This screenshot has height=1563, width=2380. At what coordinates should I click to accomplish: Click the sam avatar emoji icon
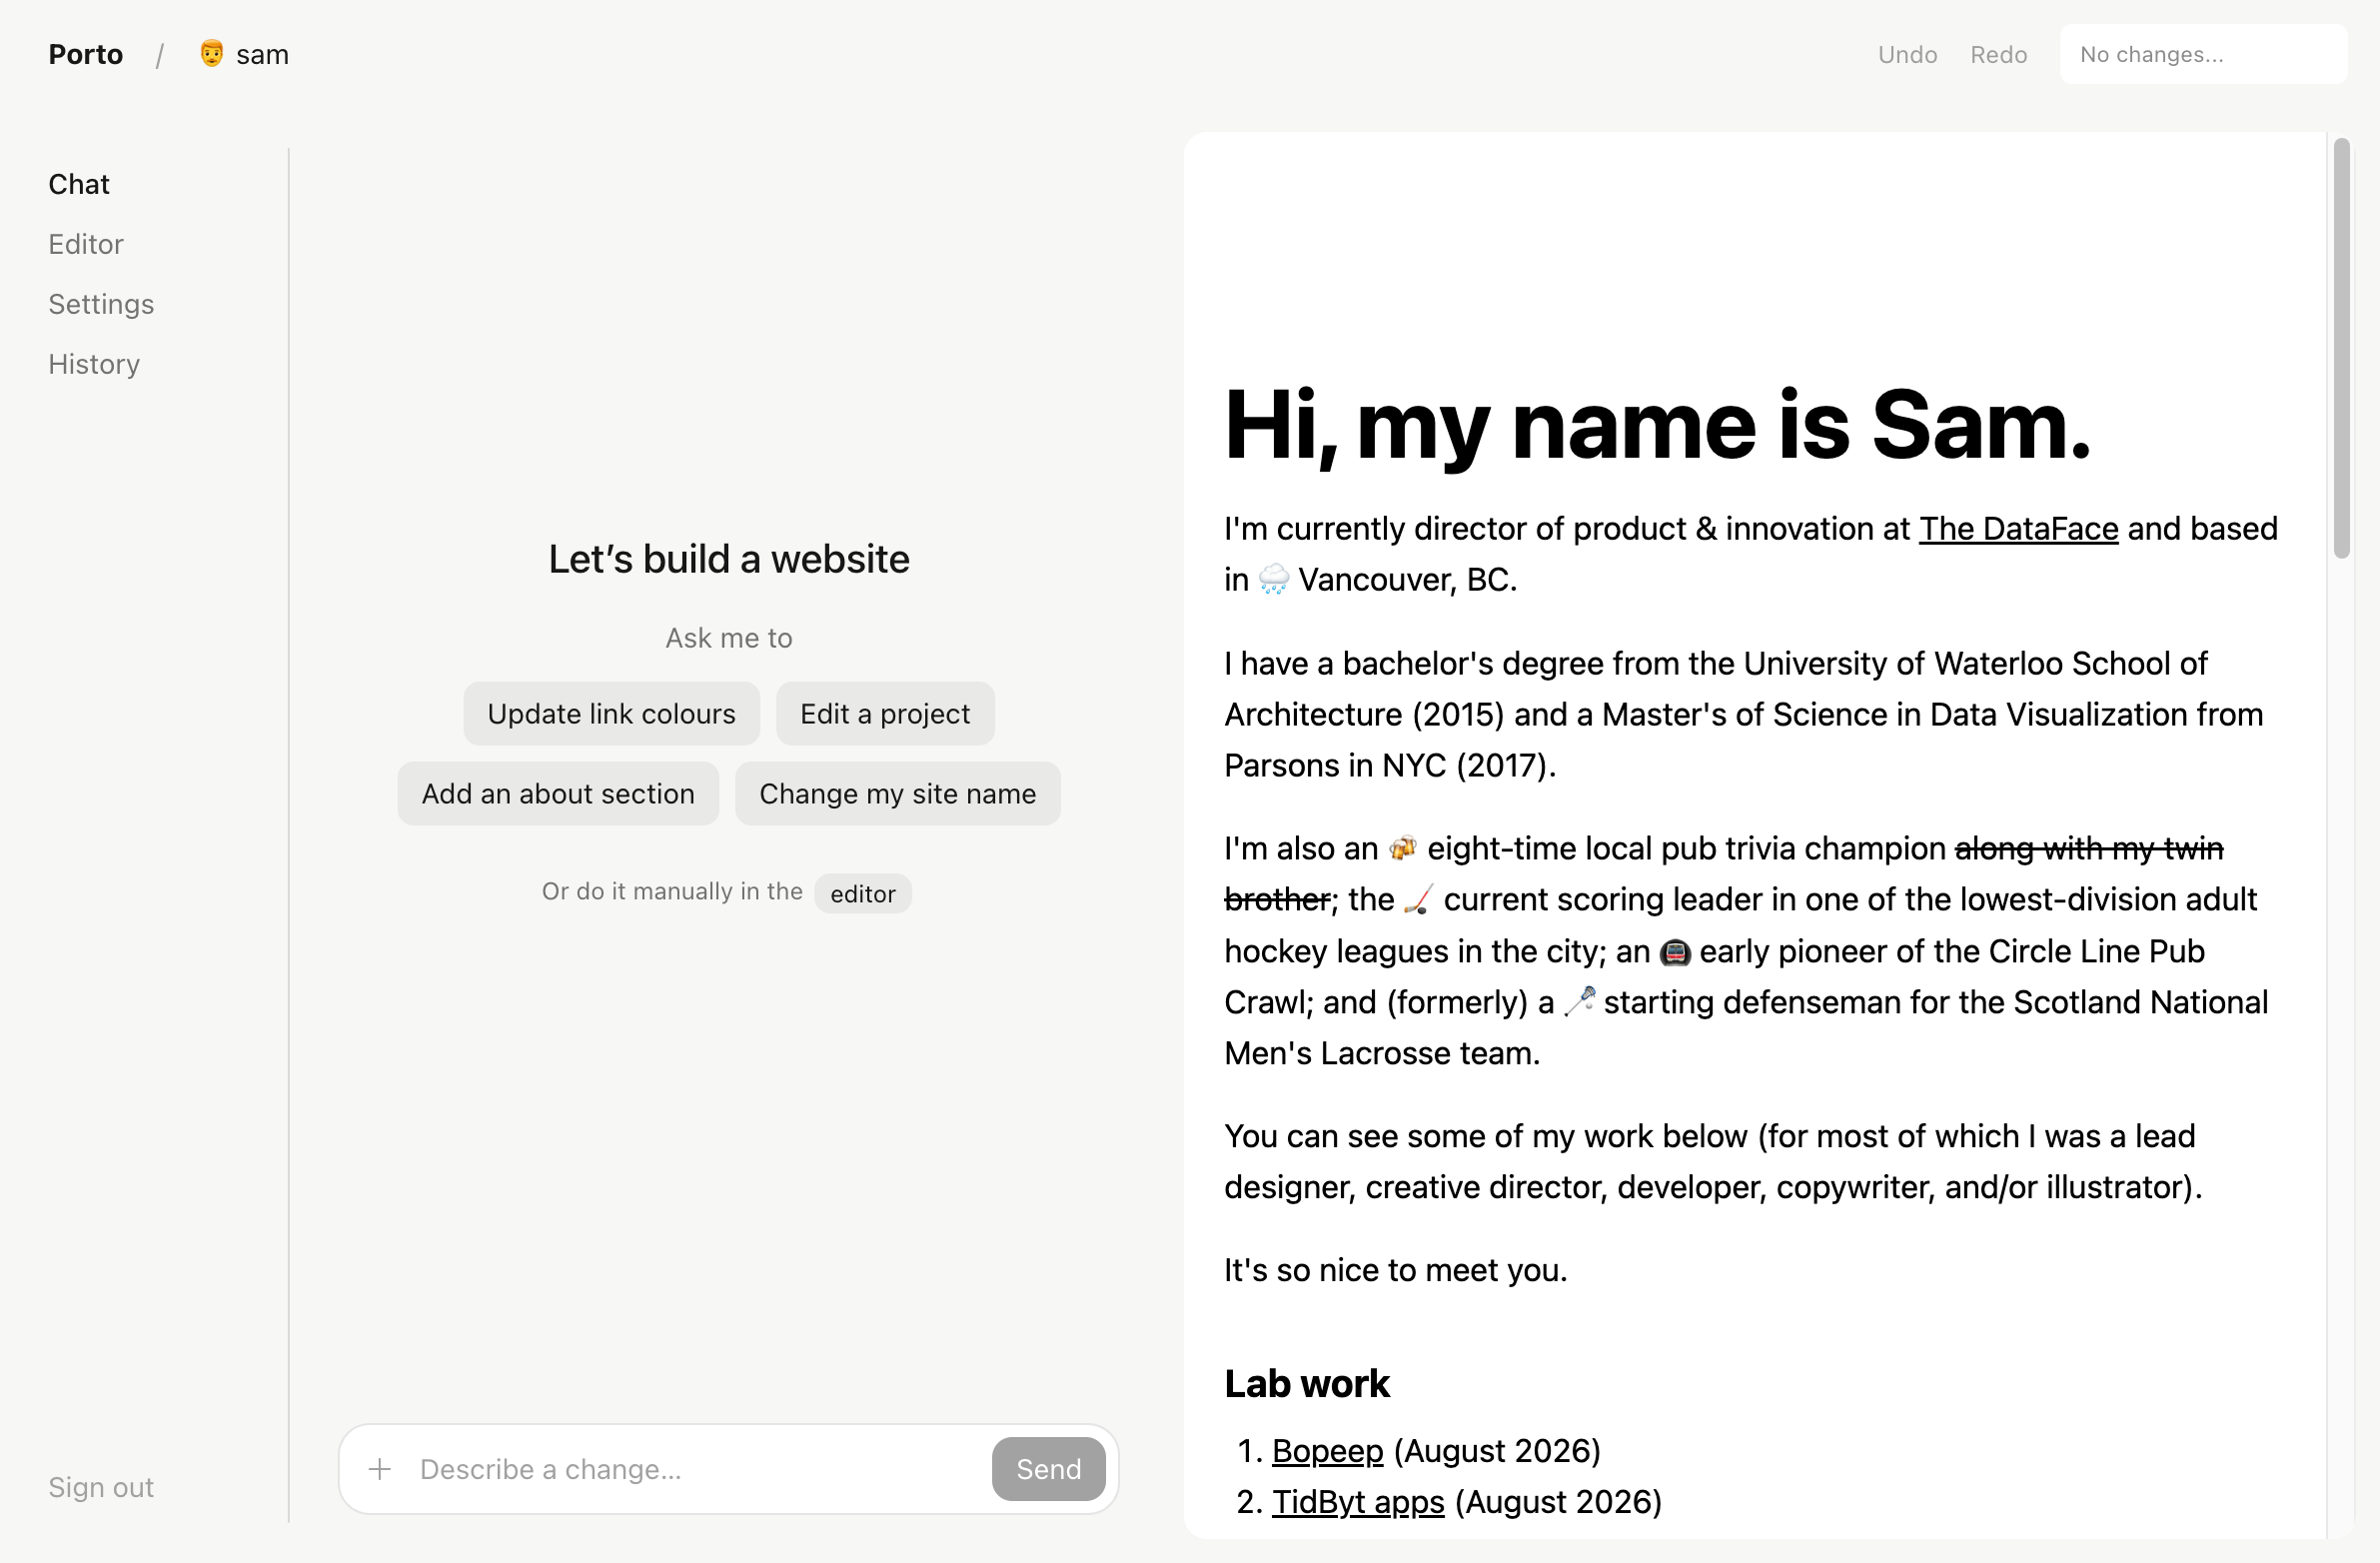point(211,54)
